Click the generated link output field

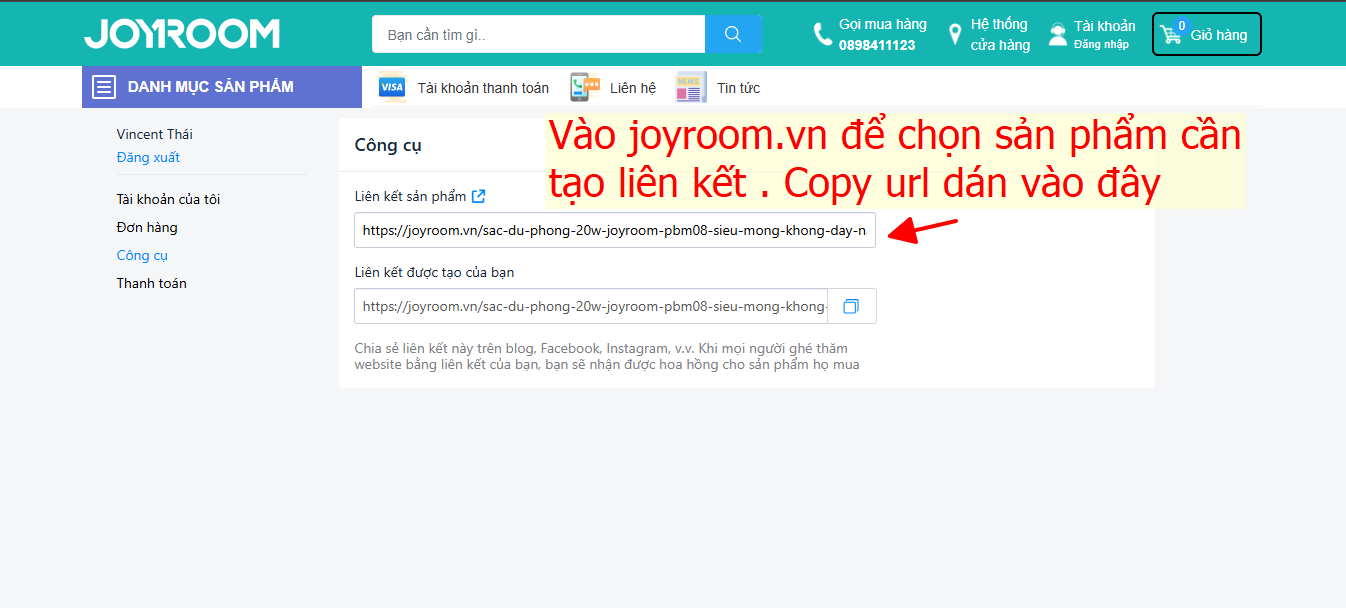(x=591, y=306)
